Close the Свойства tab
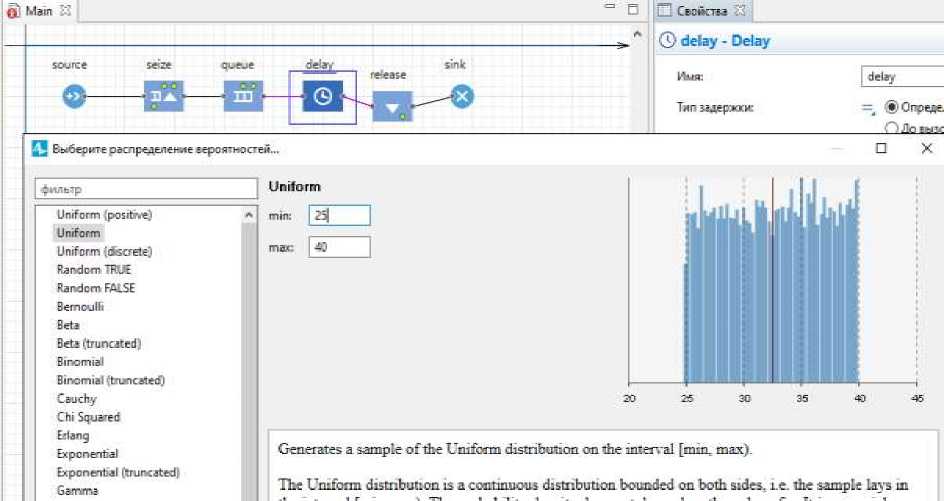The height and width of the screenshot is (501, 944). [x=740, y=10]
